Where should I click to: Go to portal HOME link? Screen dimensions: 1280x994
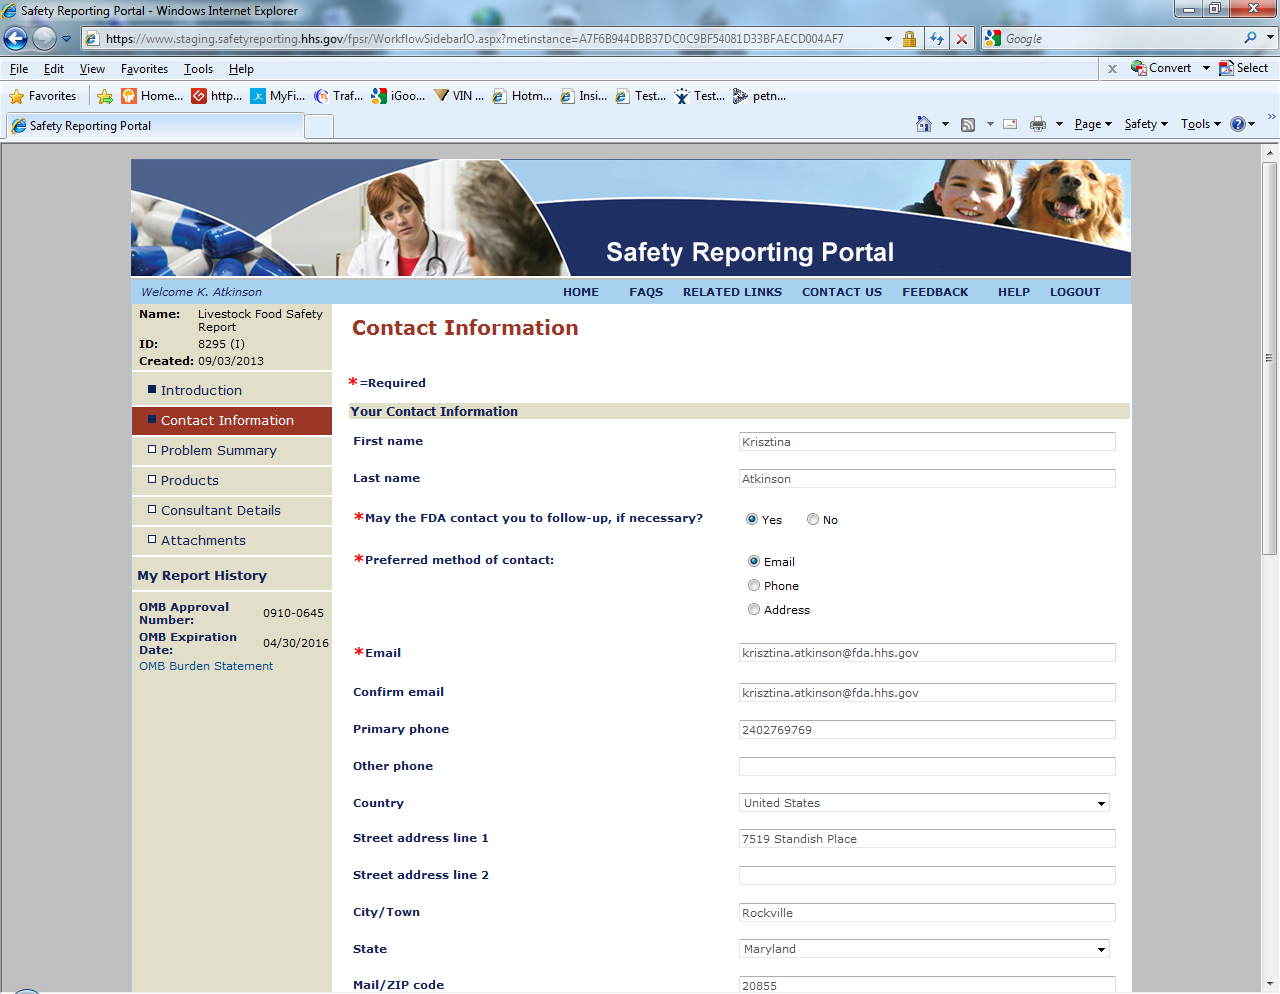(581, 292)
